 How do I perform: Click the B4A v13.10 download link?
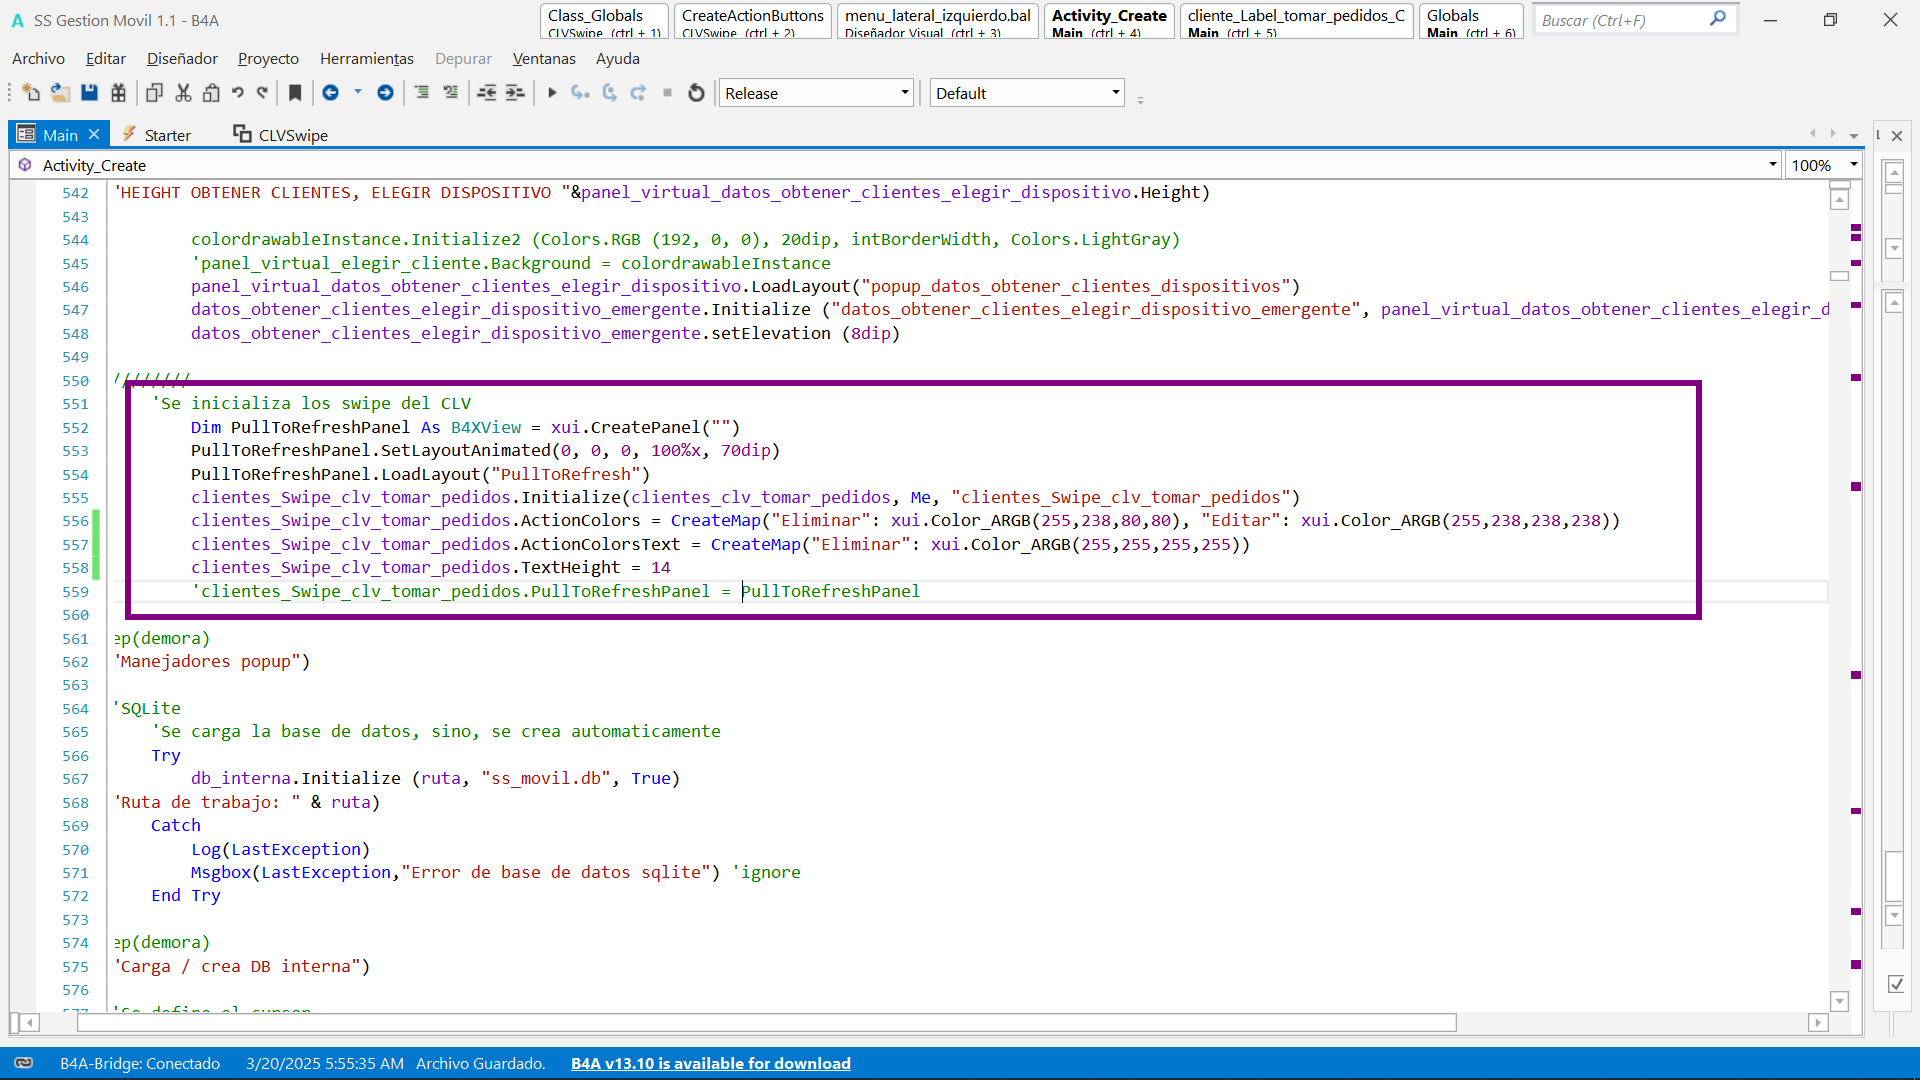pos(710,1063)
